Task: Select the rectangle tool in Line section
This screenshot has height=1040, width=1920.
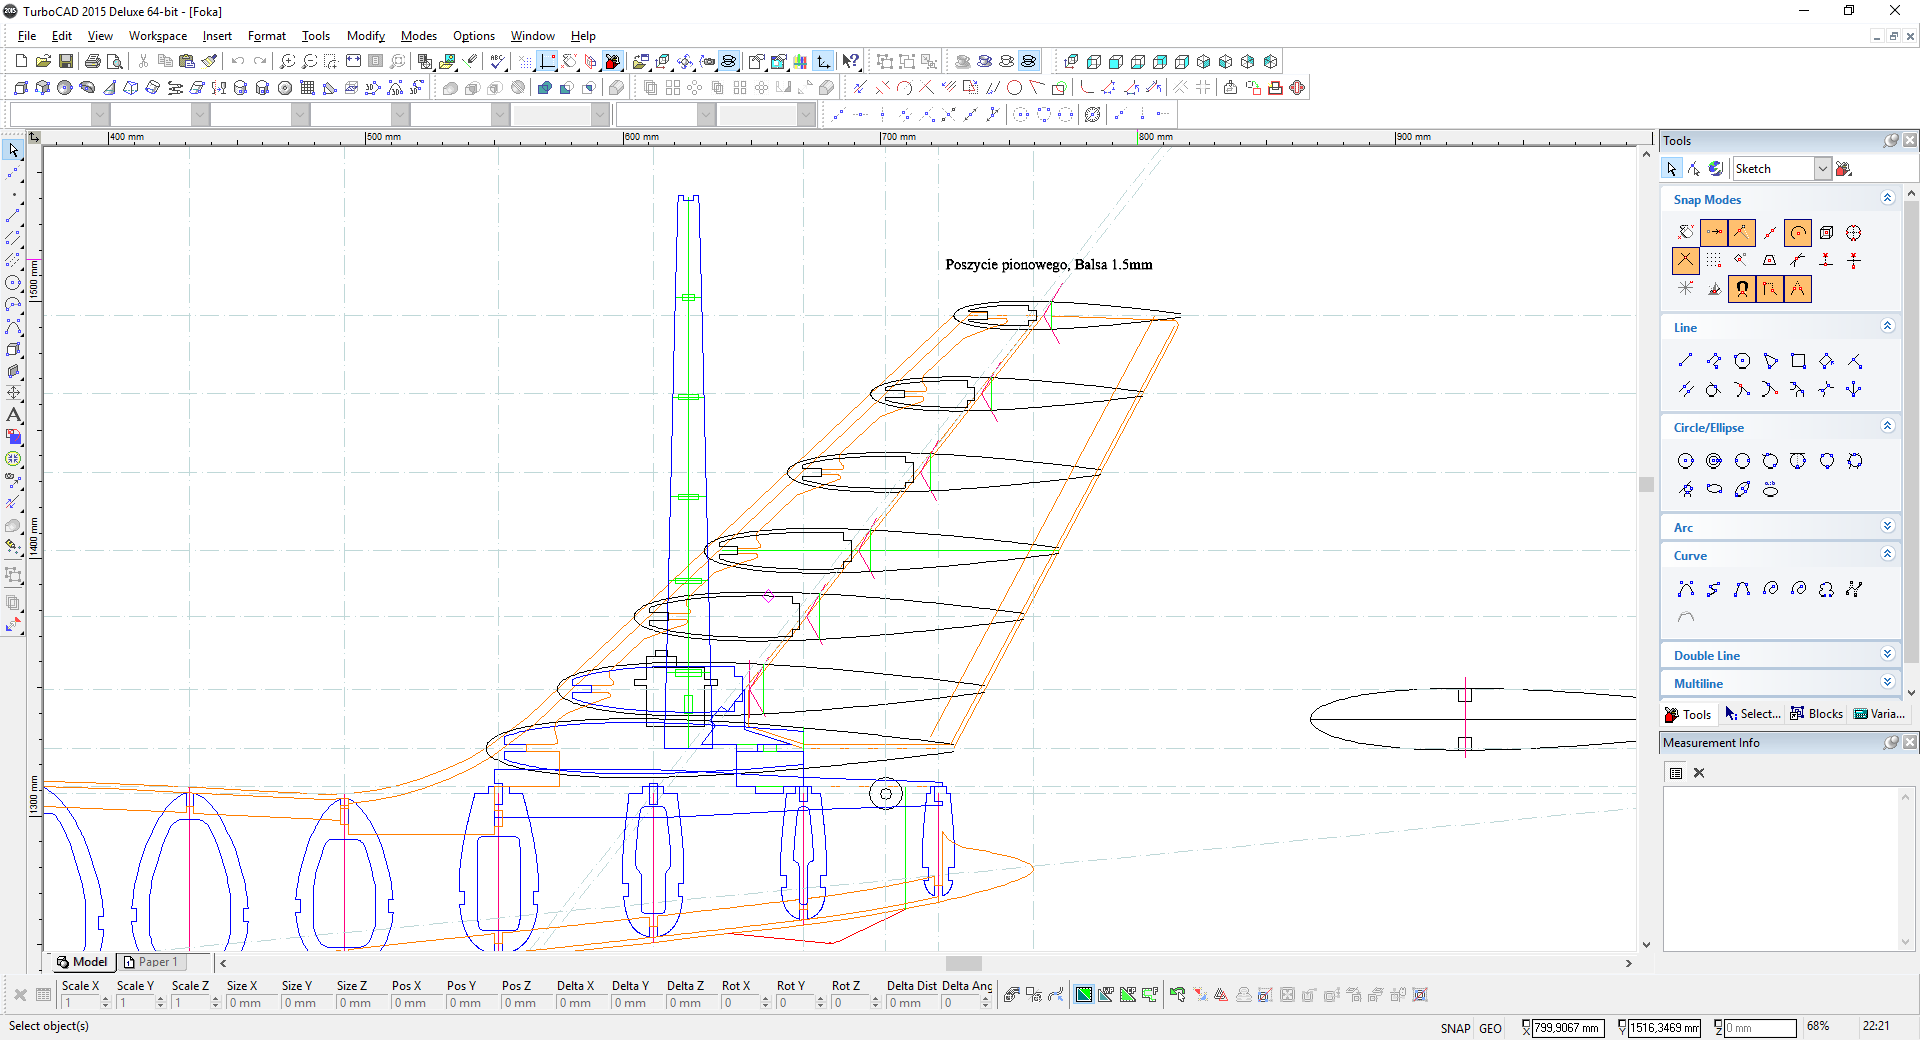Action: tap(1798, 361)
